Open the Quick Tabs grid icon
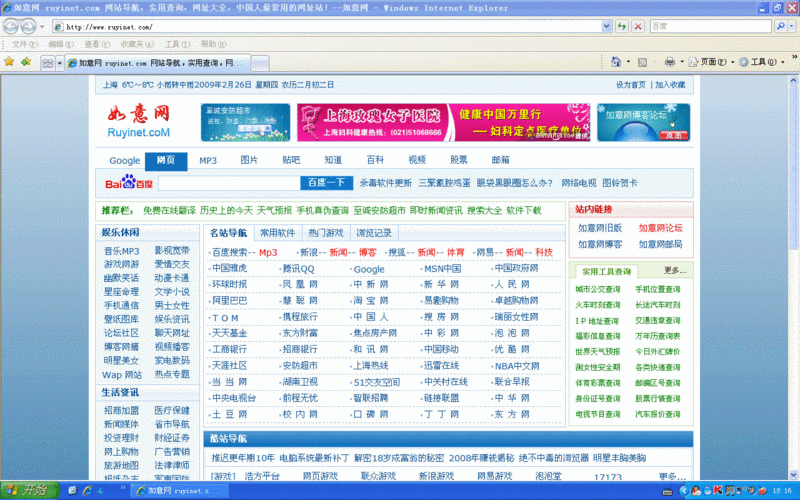The width and height of the screenshot is (800, 500). (x=47, y=63)
